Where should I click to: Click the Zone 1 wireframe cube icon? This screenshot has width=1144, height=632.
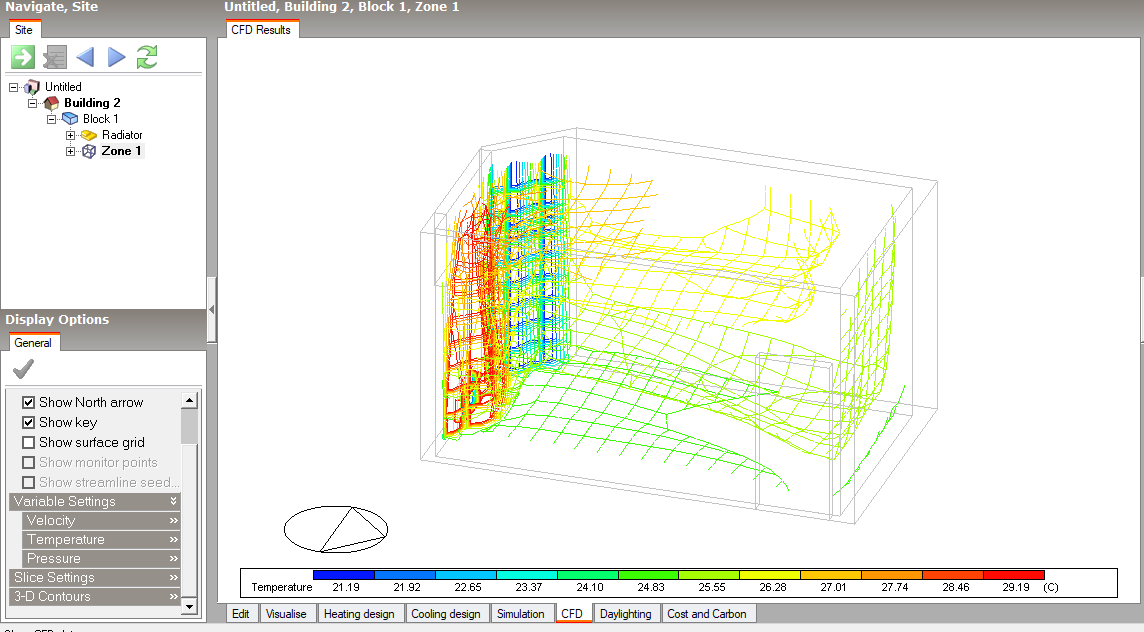coord(89,151)
